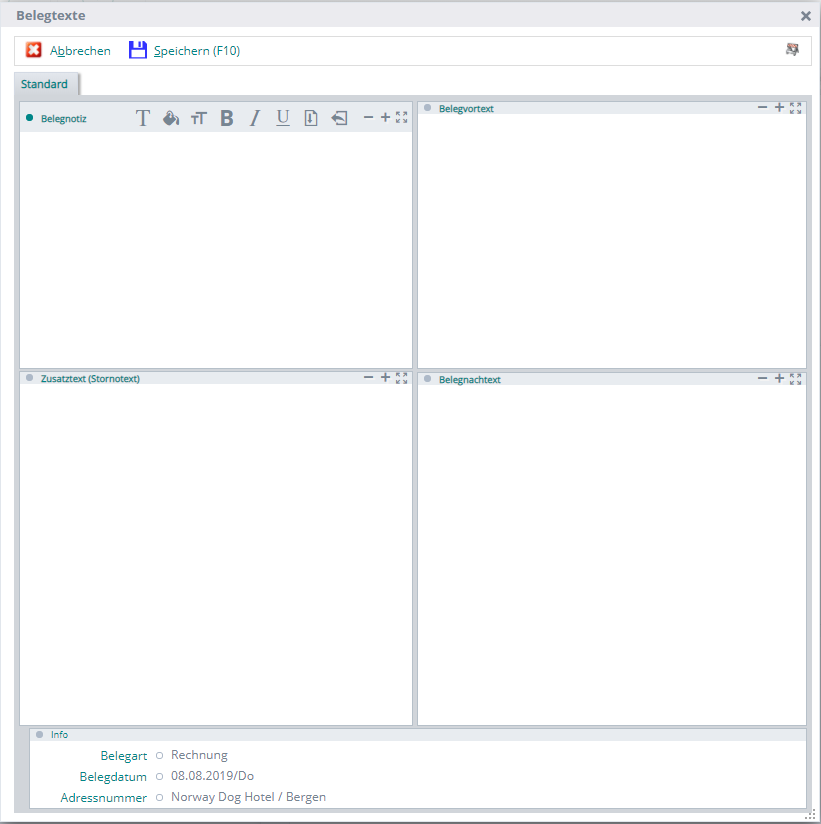Toggle the Zusatztext (Stornotext) panel status dot
Image resolution: width=821 pixels, height=824 pixels.
[x=30, y=378]
